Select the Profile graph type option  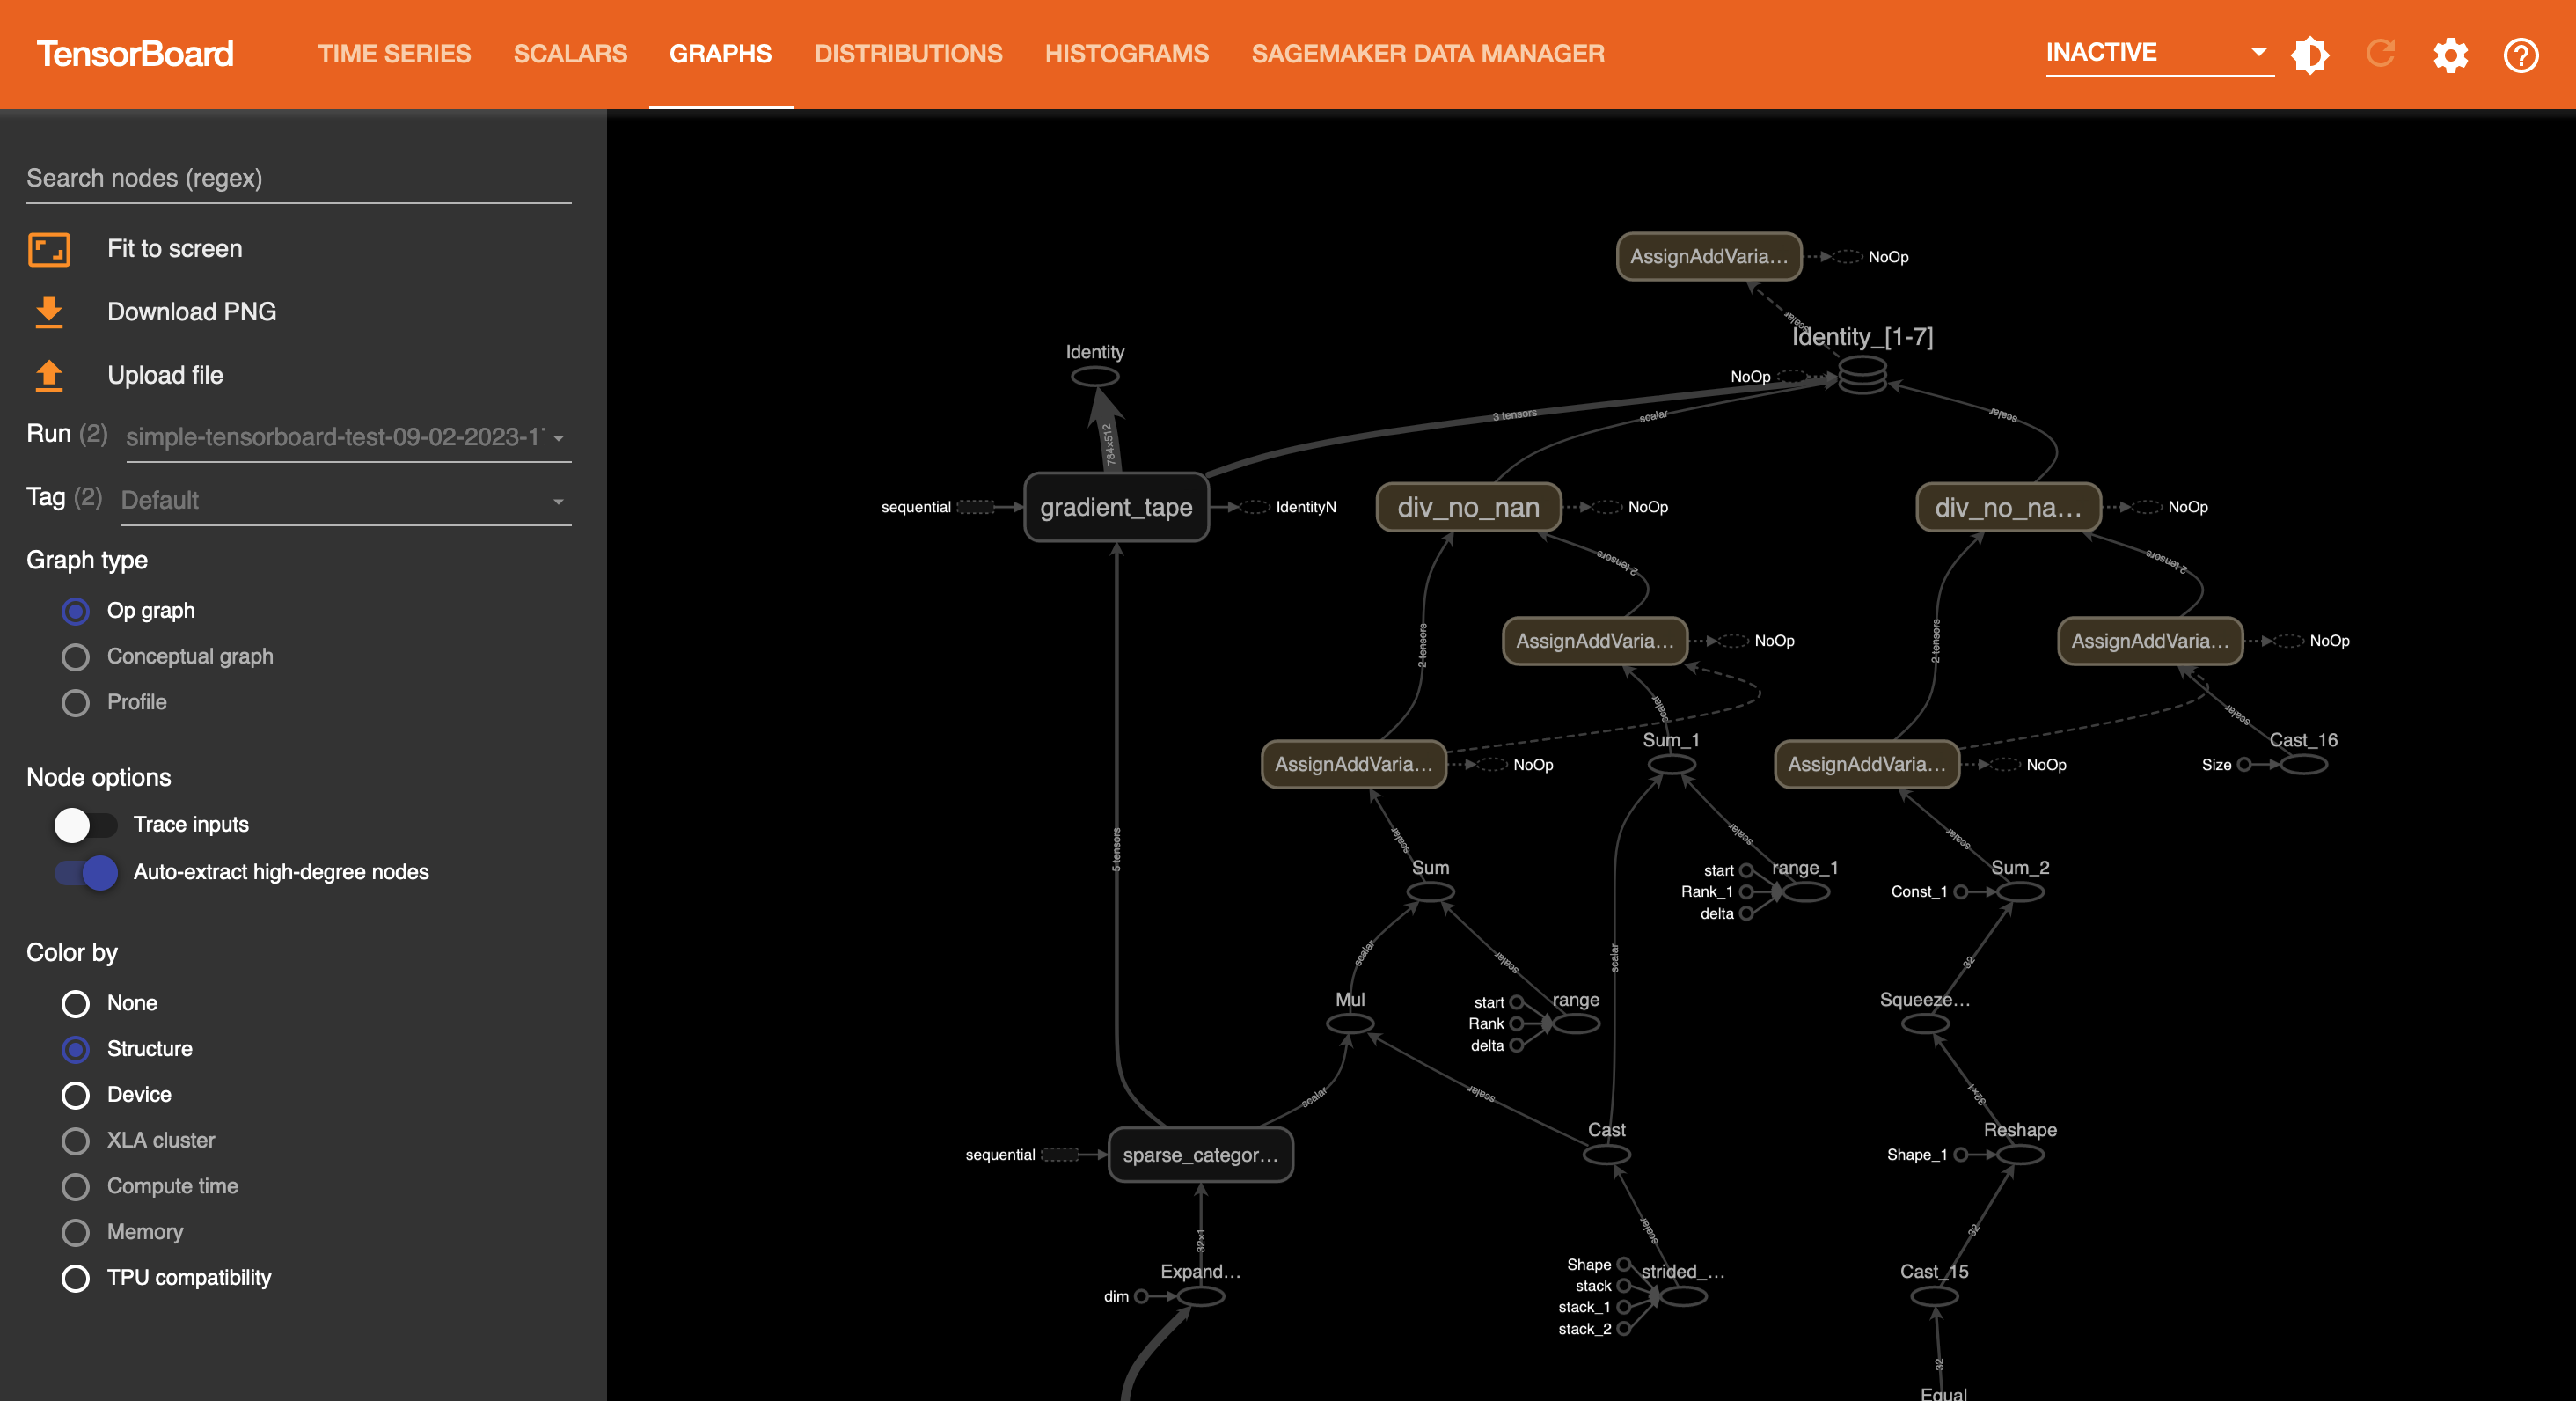coord(76,702)
